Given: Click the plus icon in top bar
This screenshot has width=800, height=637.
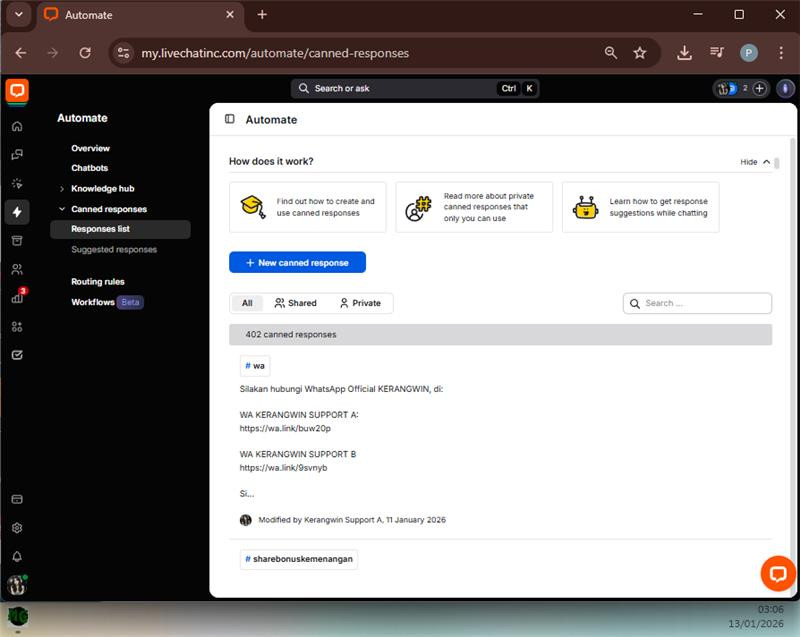Looking at the screenshot, I should click(759, 88).
